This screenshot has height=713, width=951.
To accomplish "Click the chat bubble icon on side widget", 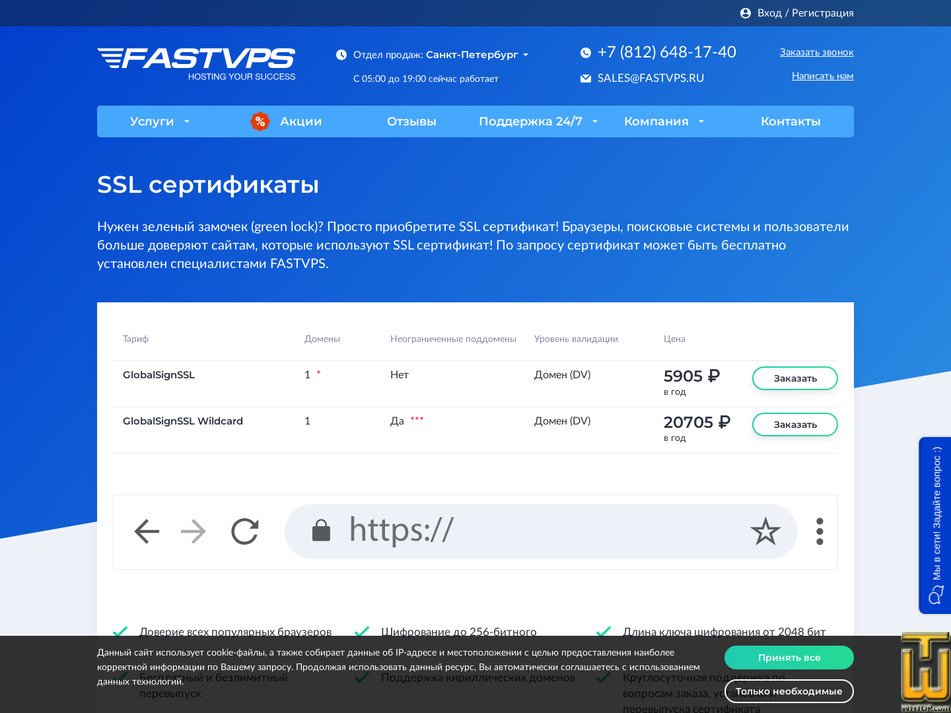I will pos(936,595).
